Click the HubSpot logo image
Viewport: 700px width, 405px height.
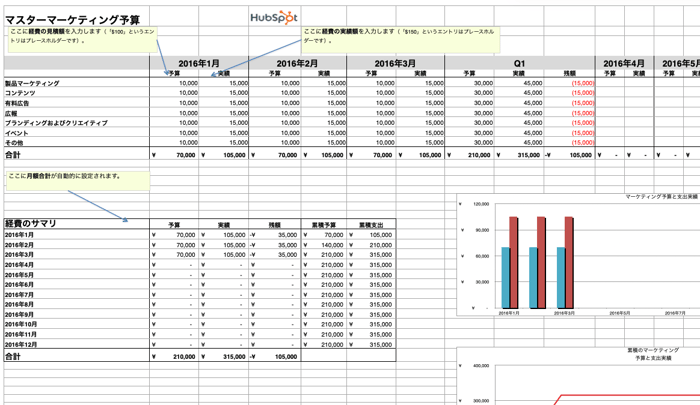274,17
